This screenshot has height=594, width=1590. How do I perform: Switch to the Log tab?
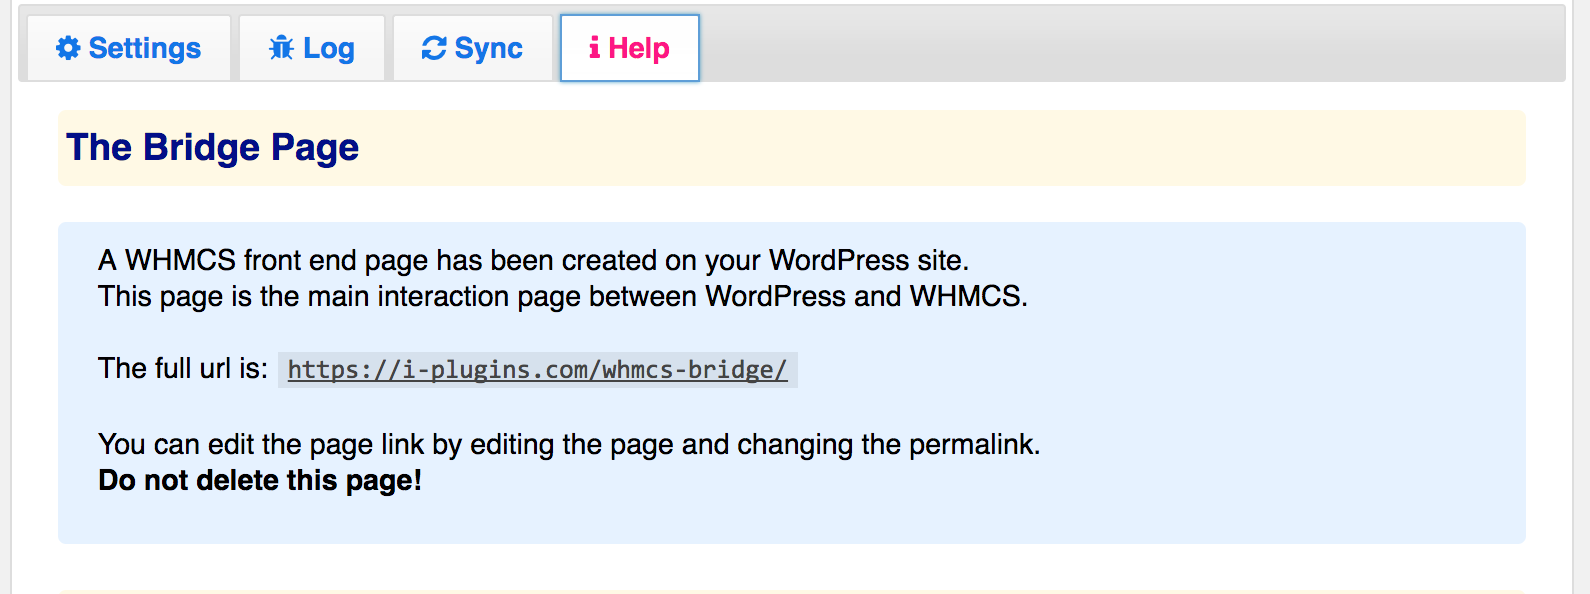(x=312, y=48)
